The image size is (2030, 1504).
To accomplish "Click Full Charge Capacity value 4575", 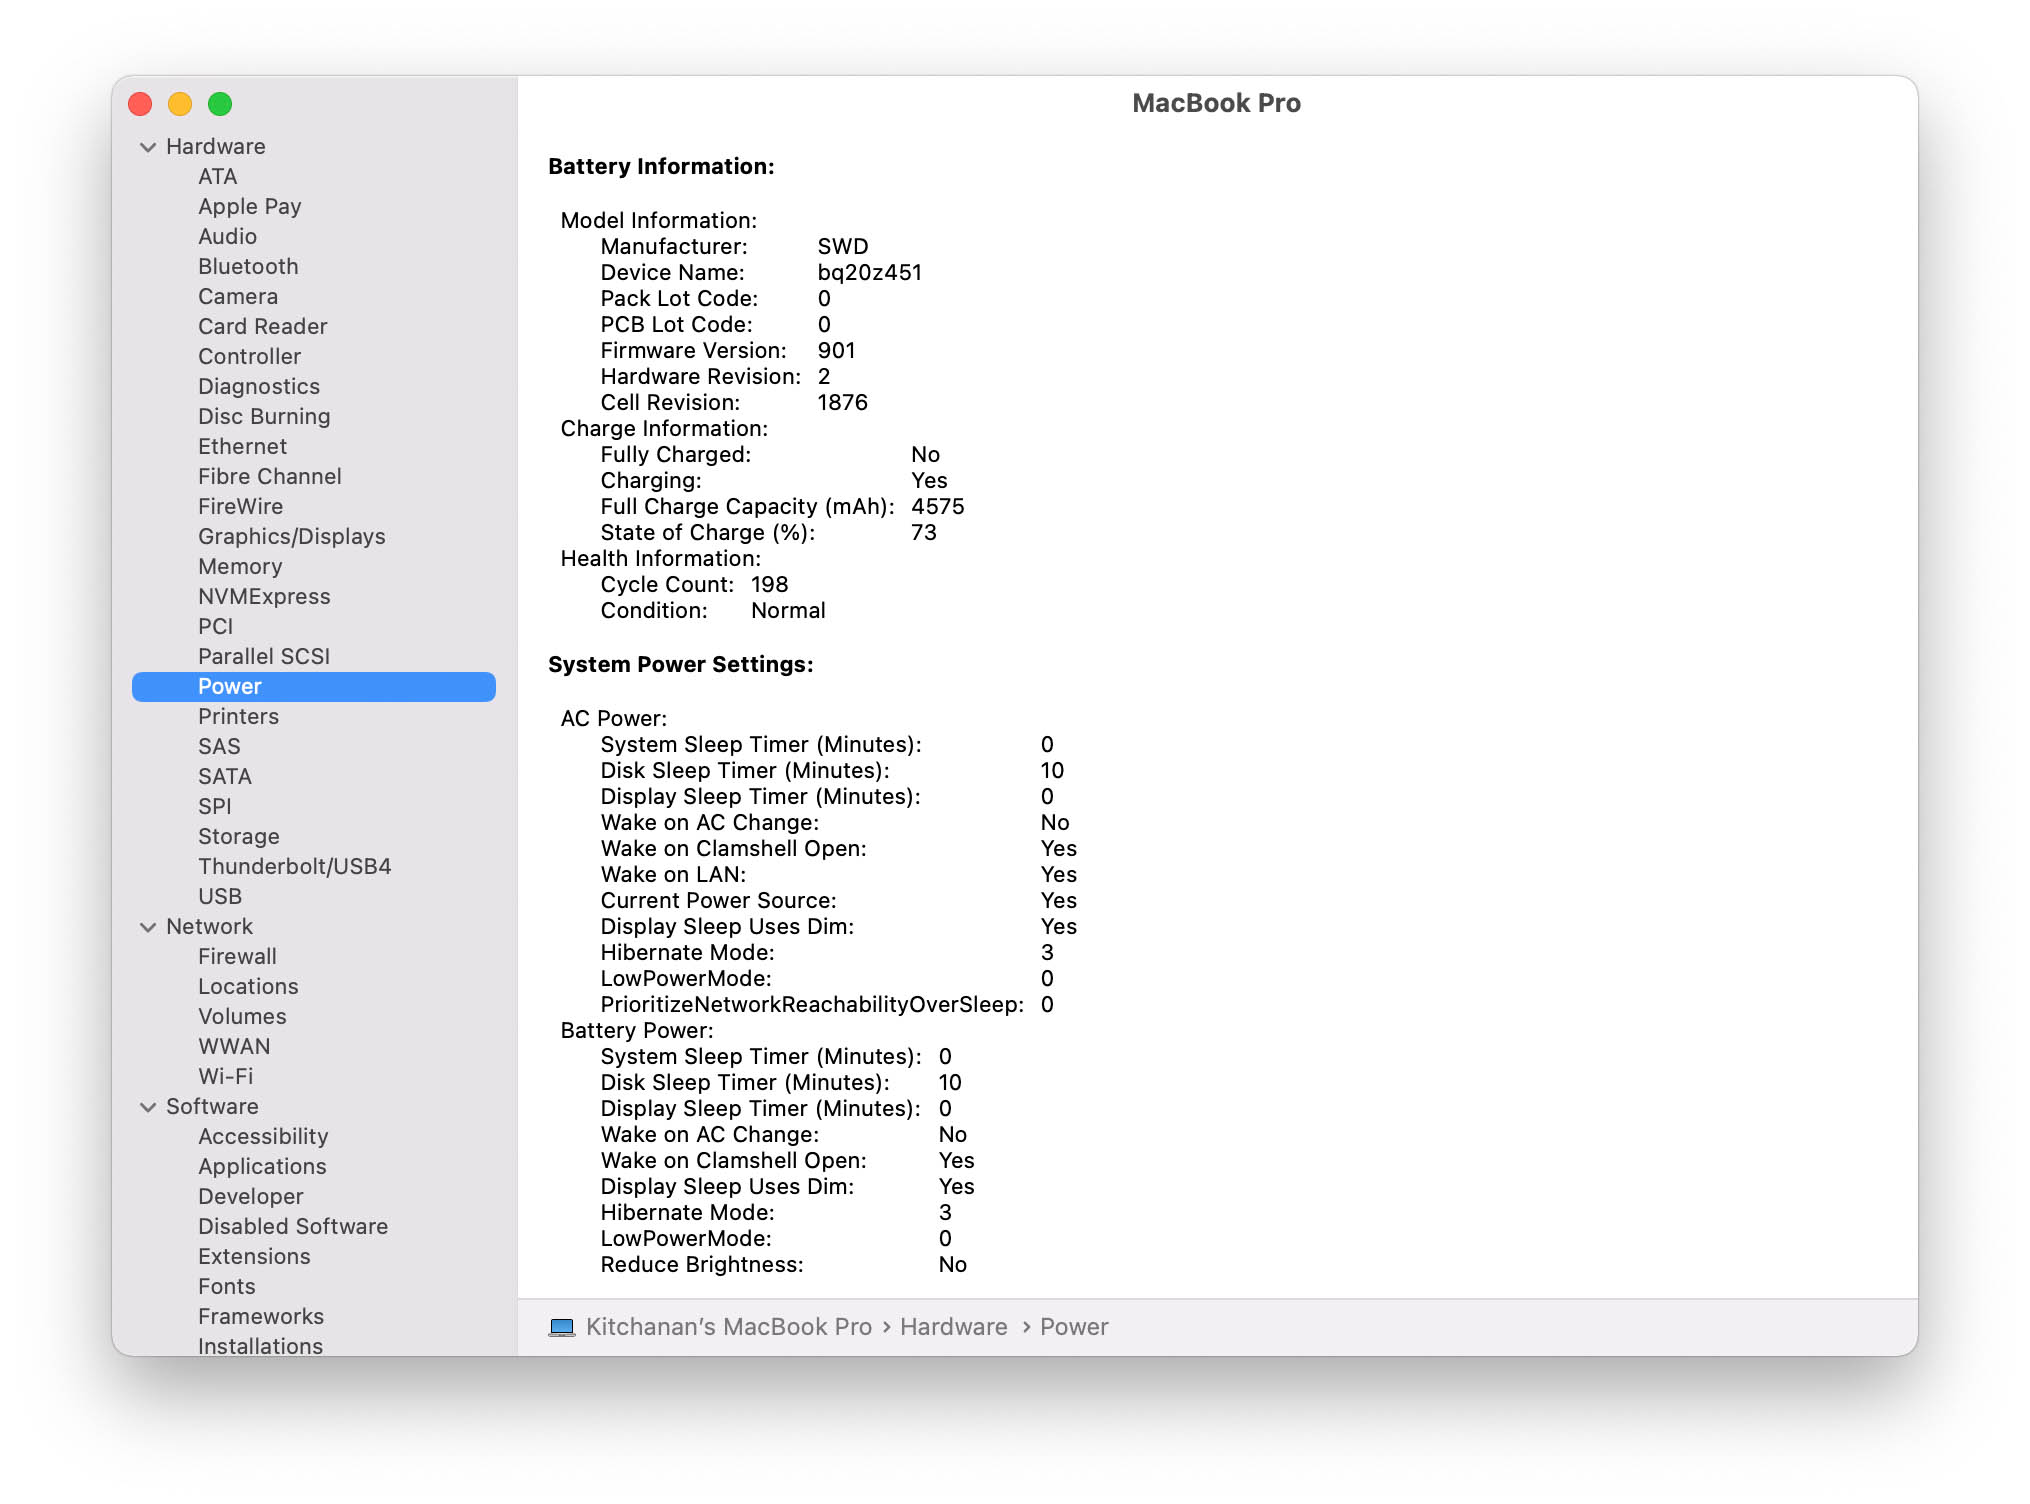I will click(937, 507).
